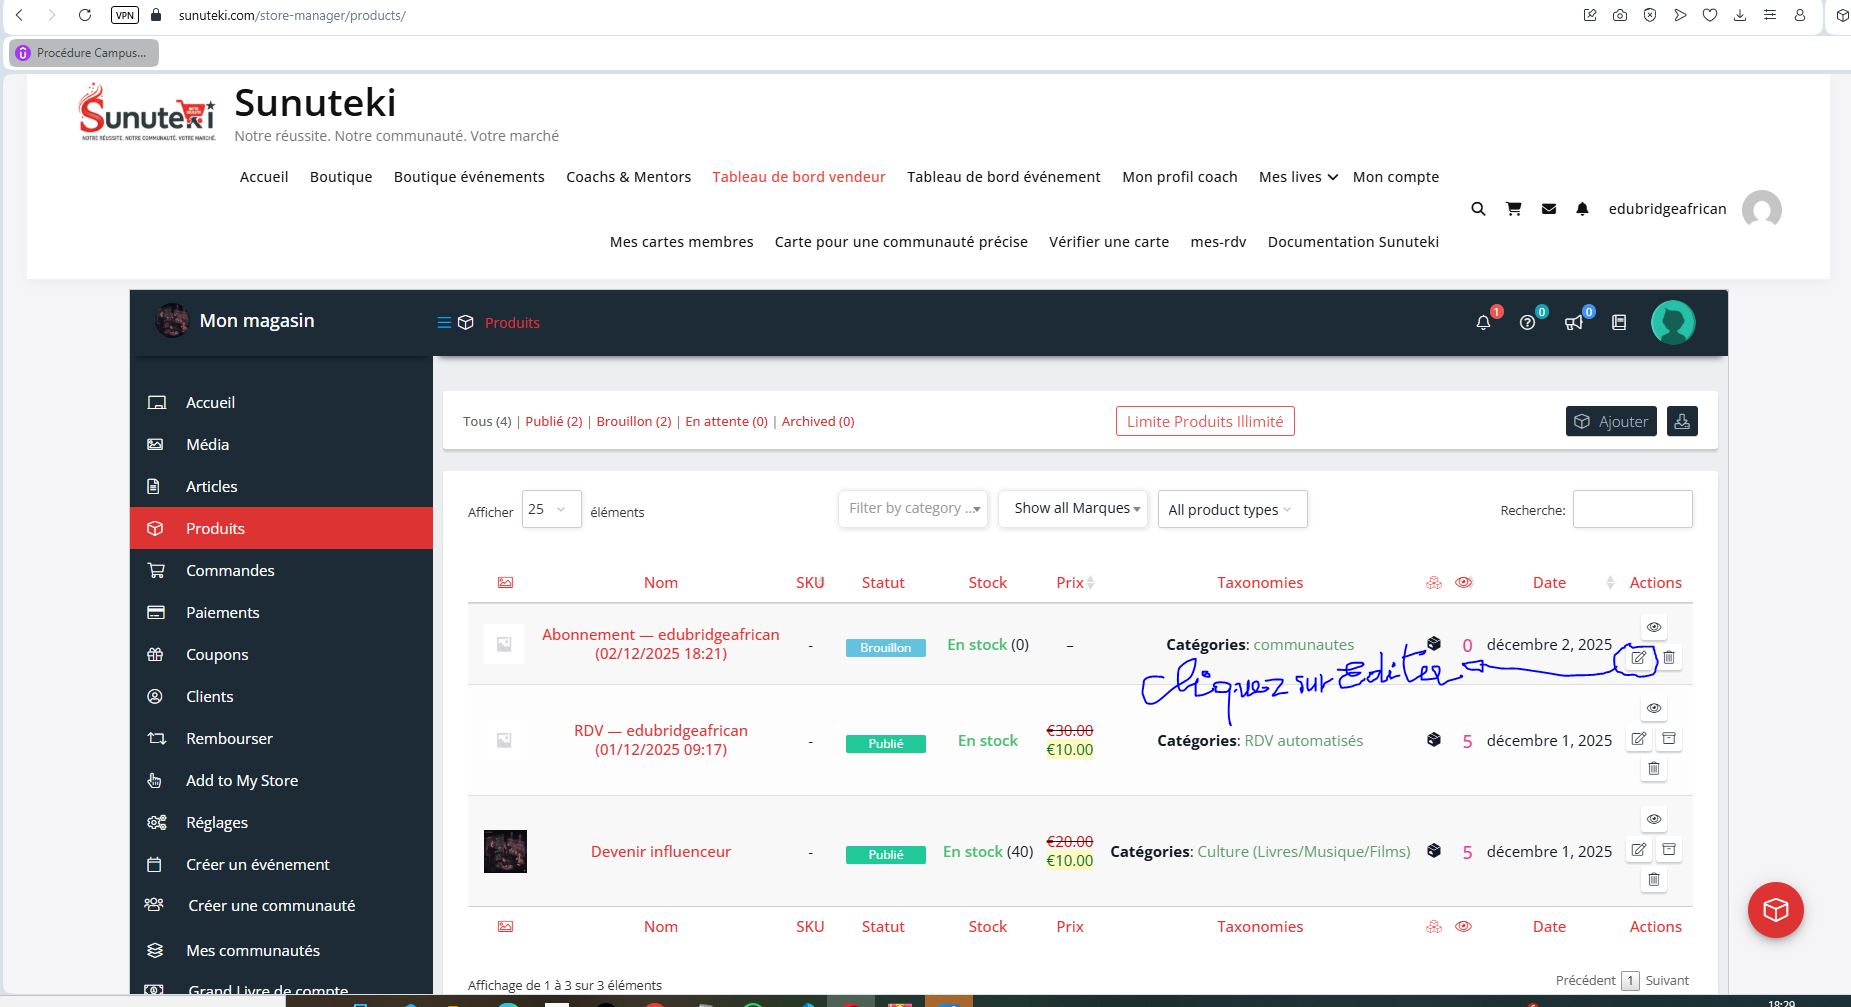Archive the RDV product using archive icon
Viewport: 1851px width, 1007px height.
pos(1668,739)
